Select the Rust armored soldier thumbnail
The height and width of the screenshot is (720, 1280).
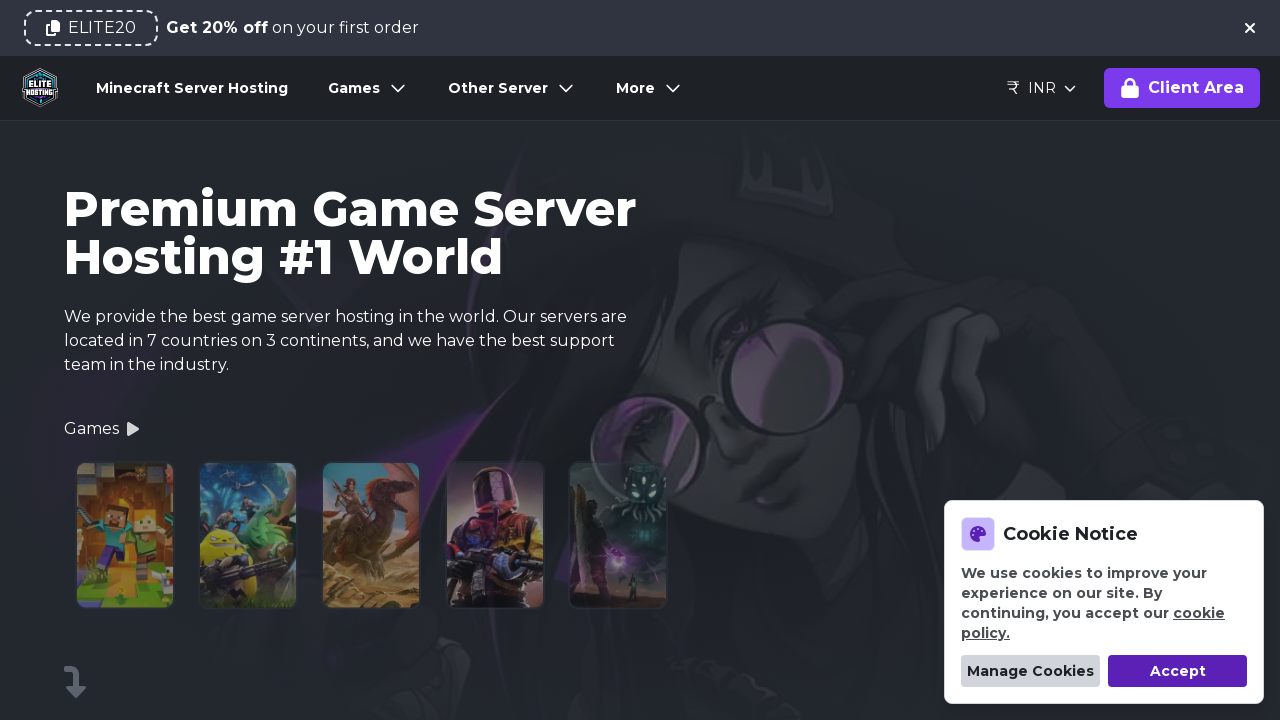[495, 535]
